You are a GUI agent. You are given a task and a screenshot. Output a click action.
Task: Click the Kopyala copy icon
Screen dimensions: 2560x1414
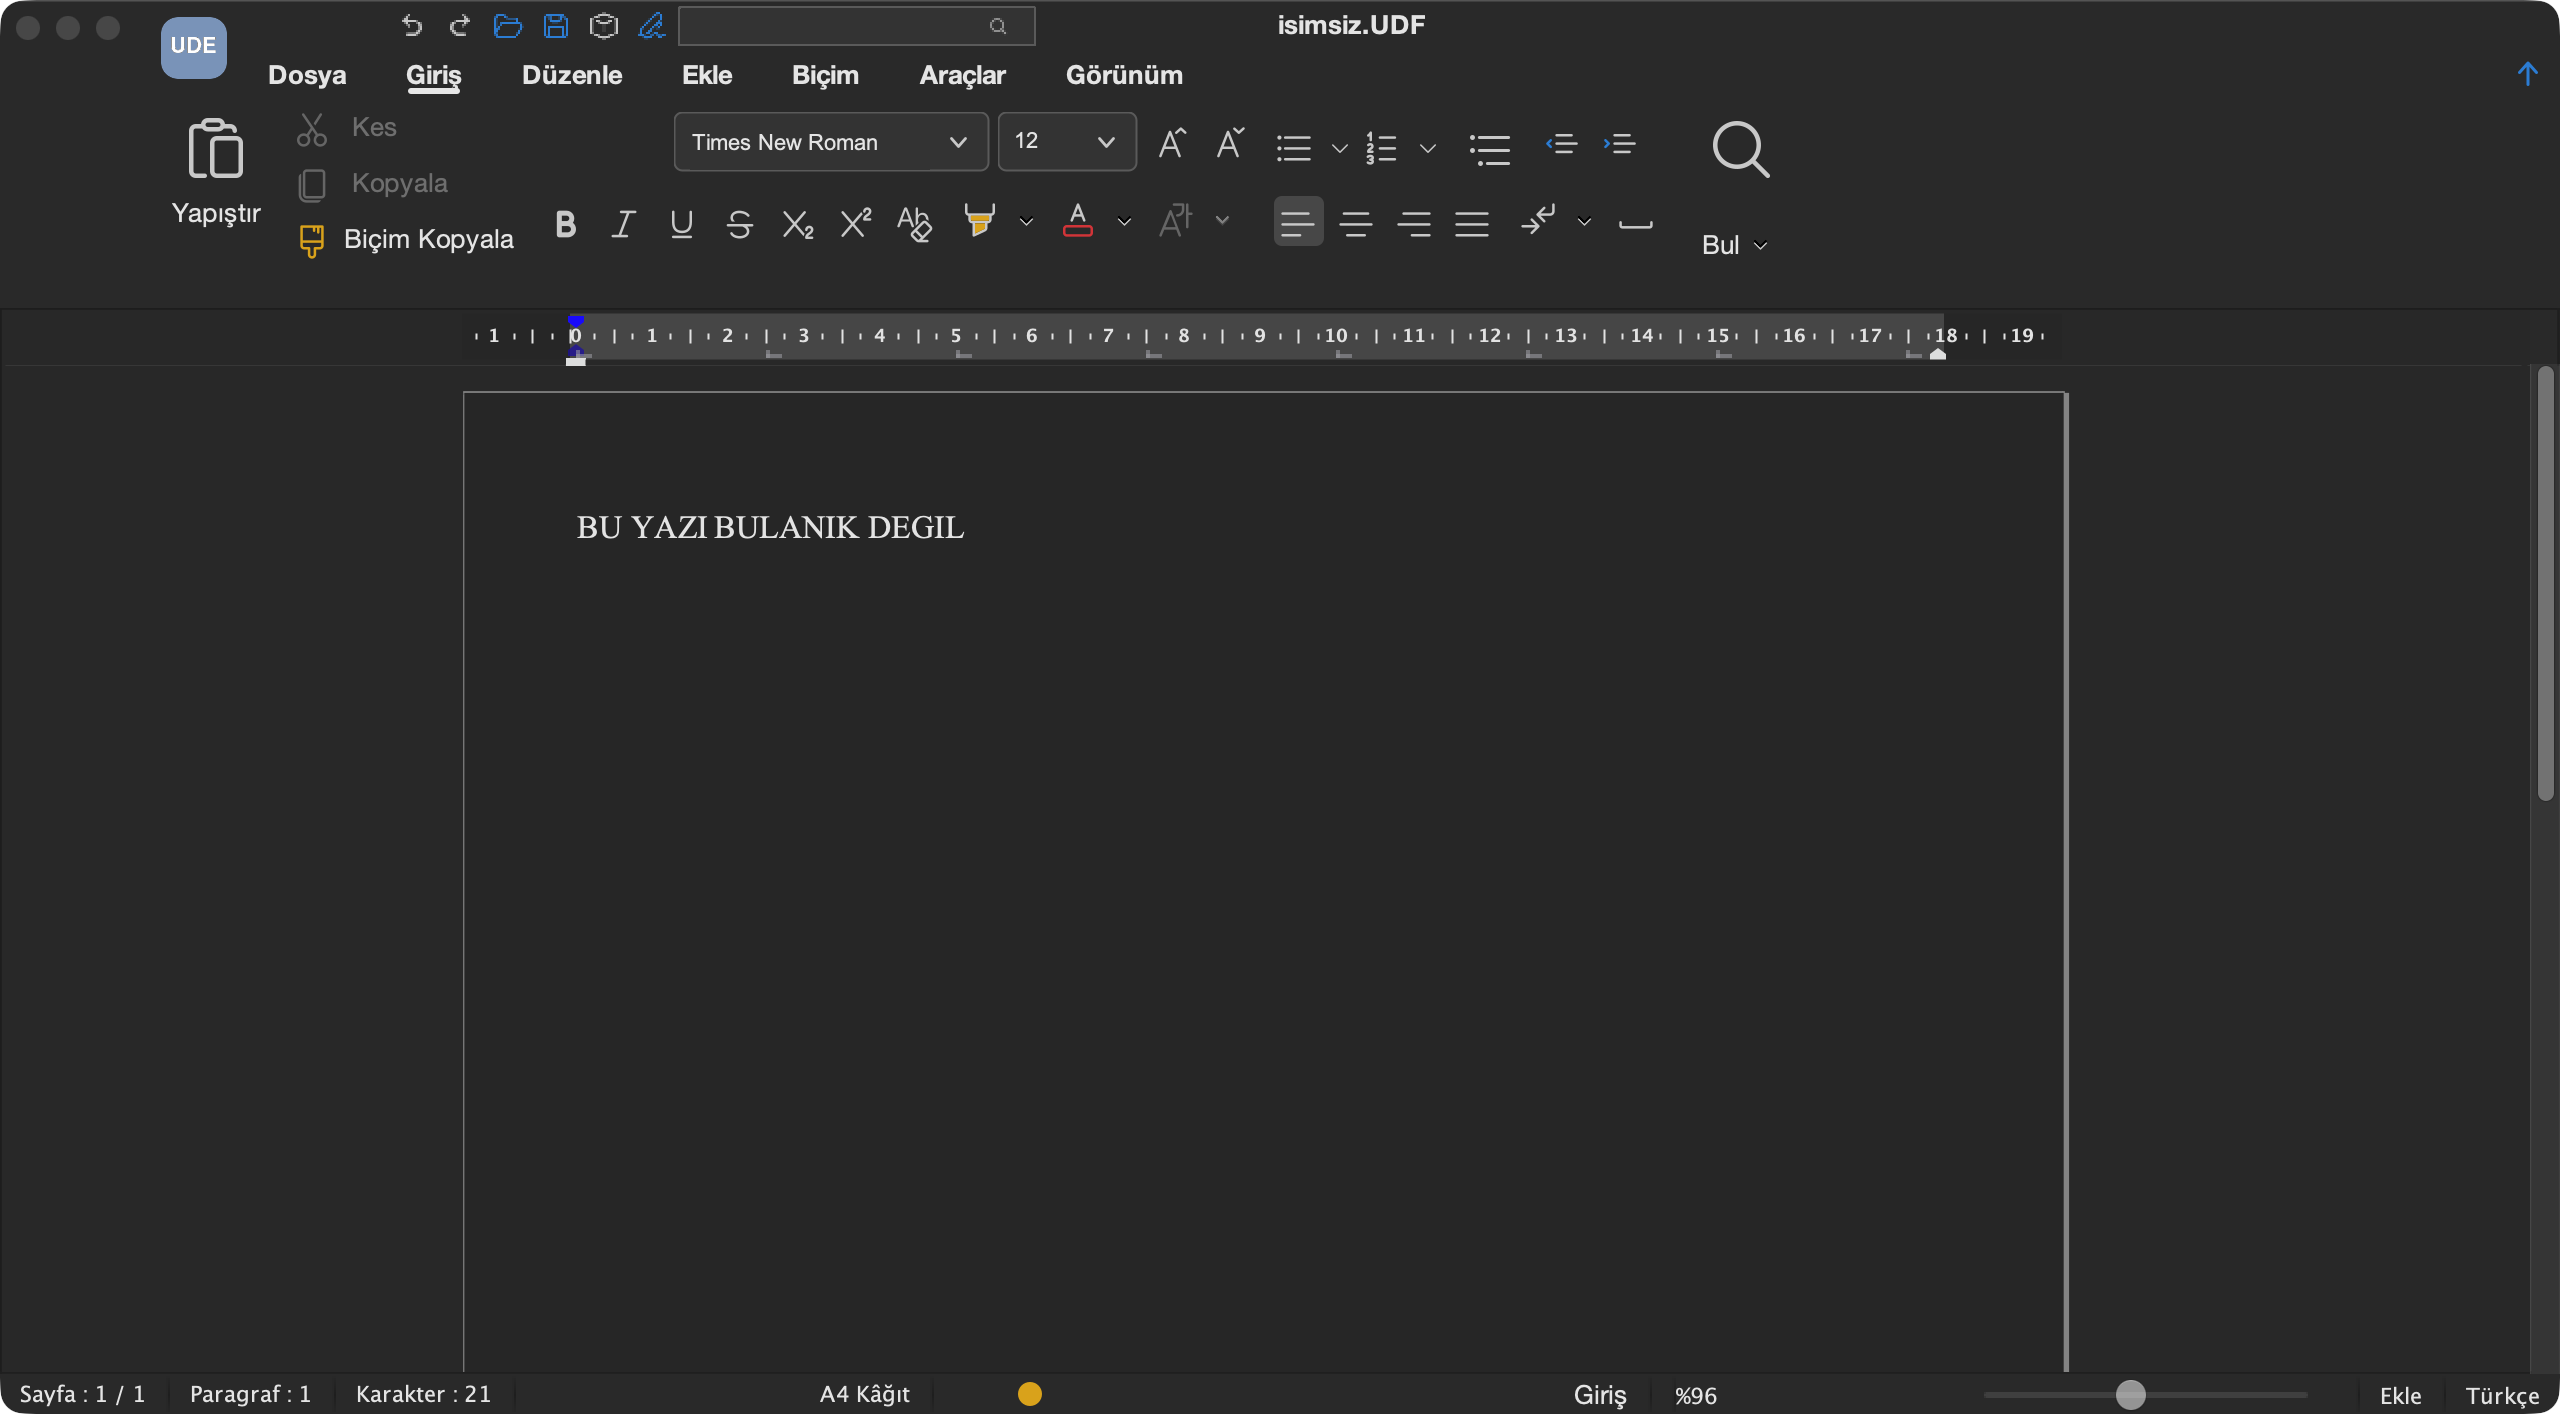312,185
